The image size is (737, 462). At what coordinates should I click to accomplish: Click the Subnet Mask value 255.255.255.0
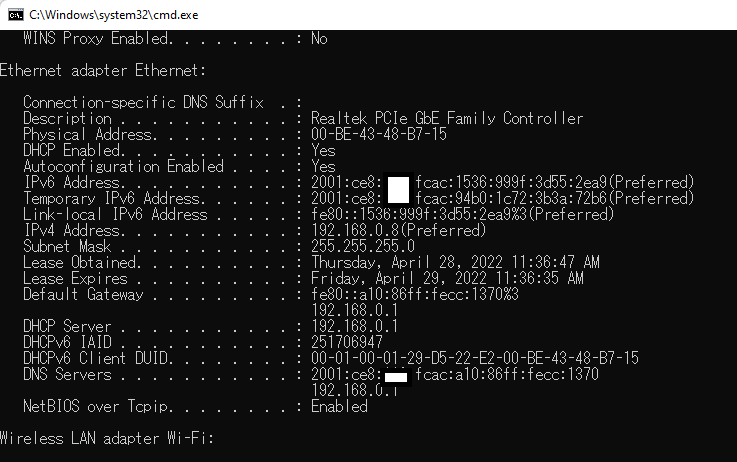pyautogui.click(x=363, y=246)
